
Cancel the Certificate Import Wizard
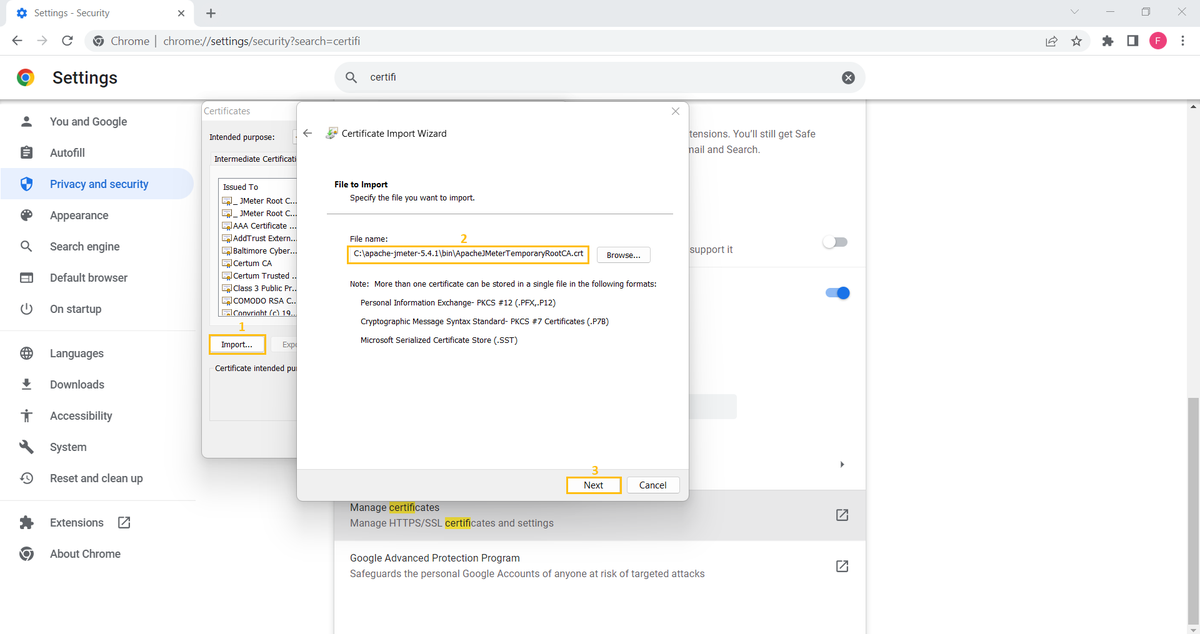click(653, 485)
